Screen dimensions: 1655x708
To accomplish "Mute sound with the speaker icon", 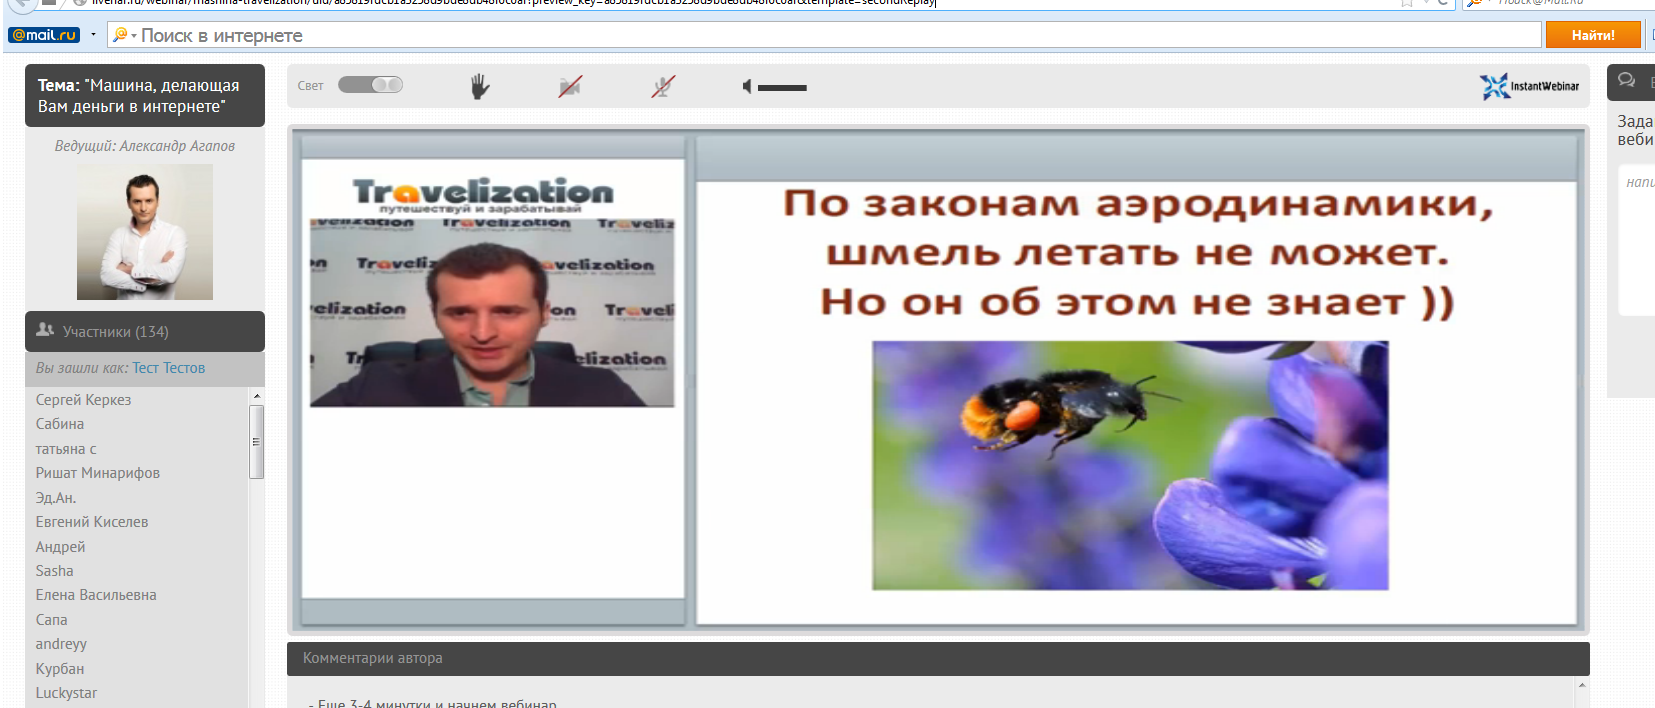I will coord(746,87).
